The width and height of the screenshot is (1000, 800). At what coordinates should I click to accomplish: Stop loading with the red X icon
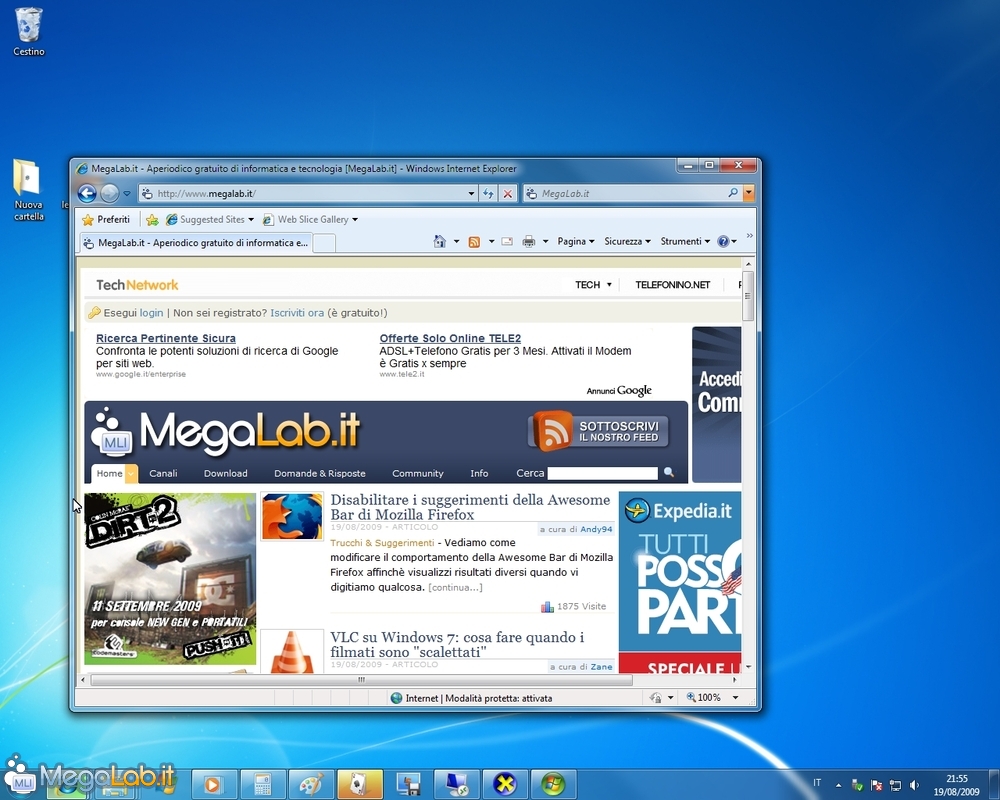[508, 193]
